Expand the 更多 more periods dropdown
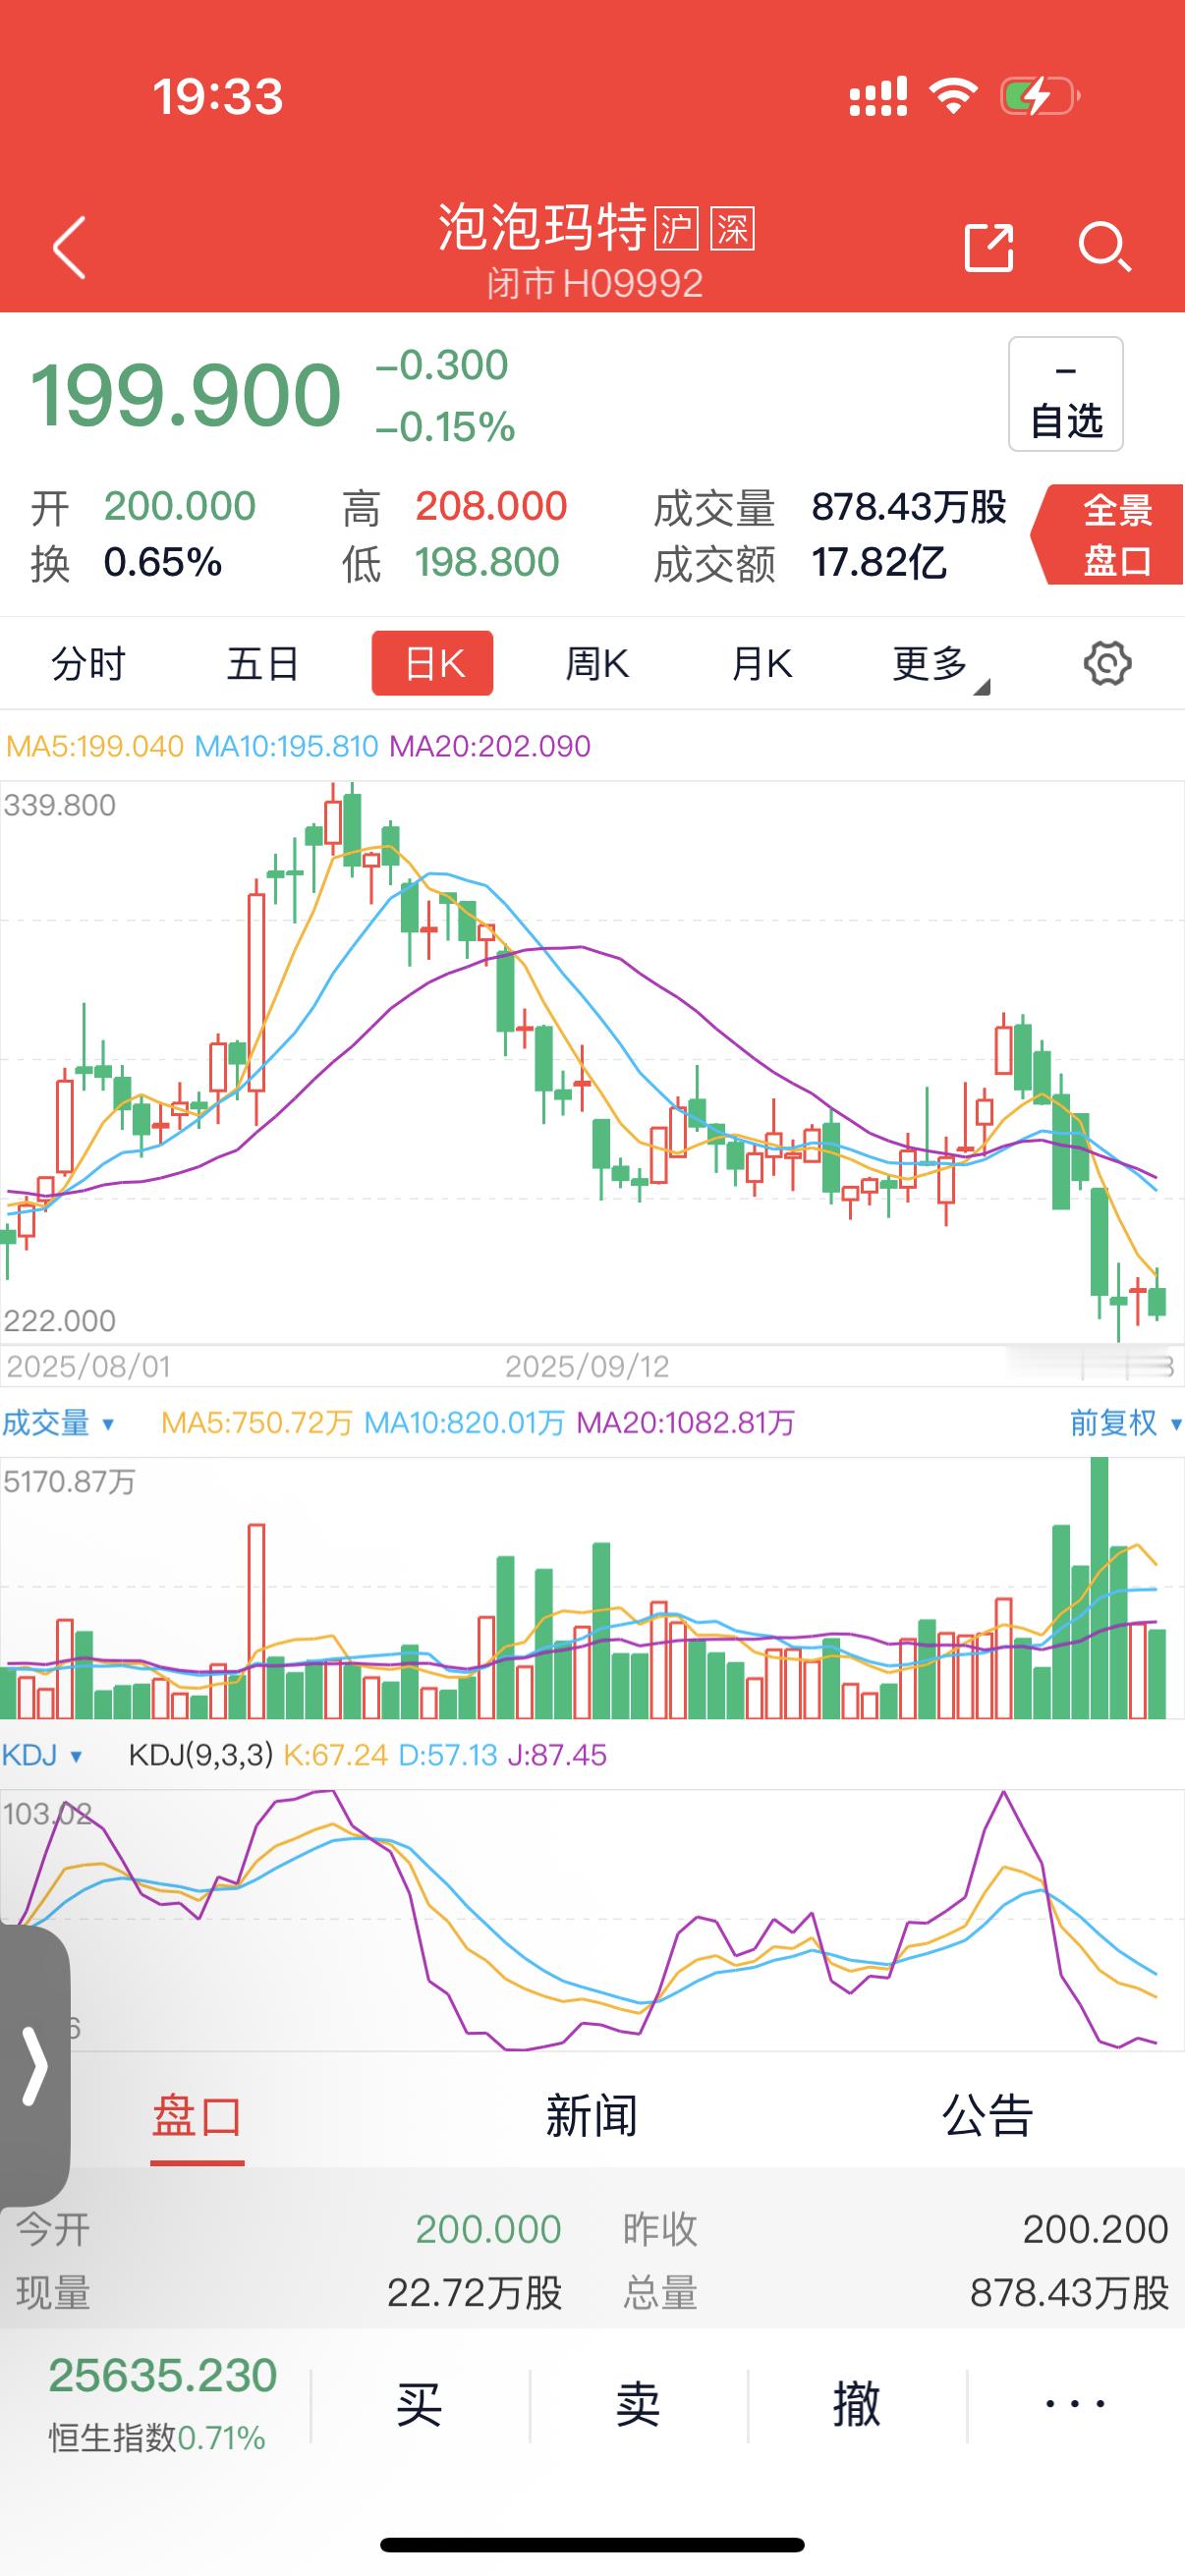 tap(940, 666)
